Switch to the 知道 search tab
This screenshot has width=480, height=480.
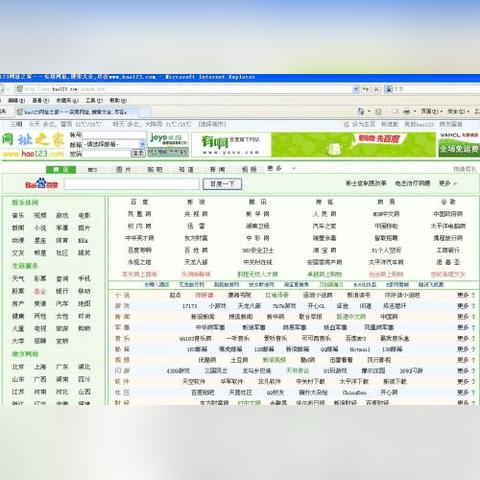click(186, 170)
